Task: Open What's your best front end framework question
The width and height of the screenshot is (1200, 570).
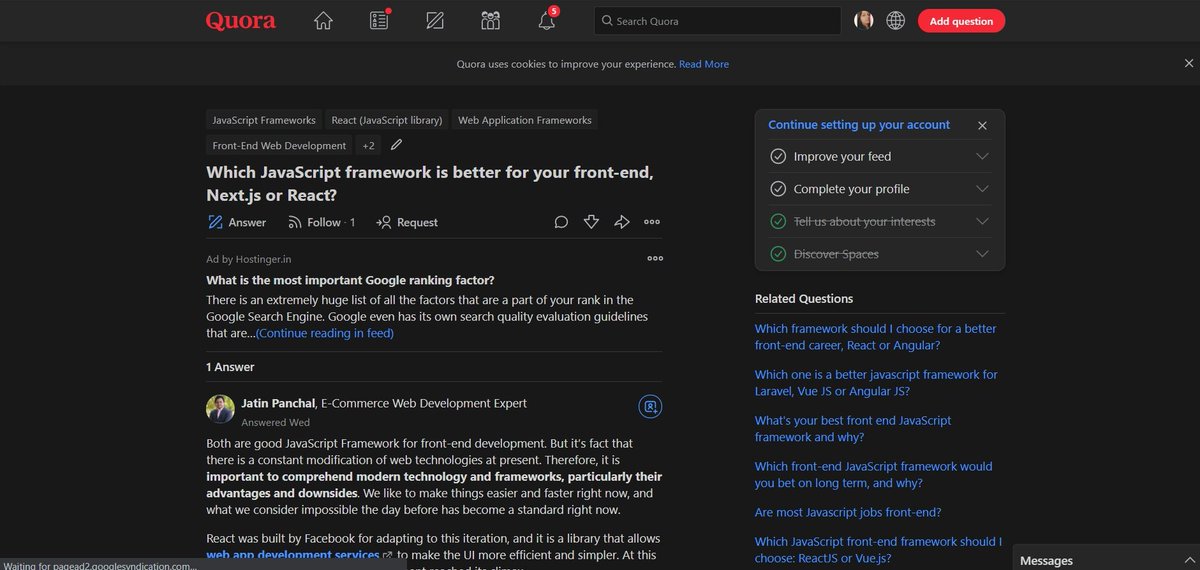Action: [x=853, y=429]
